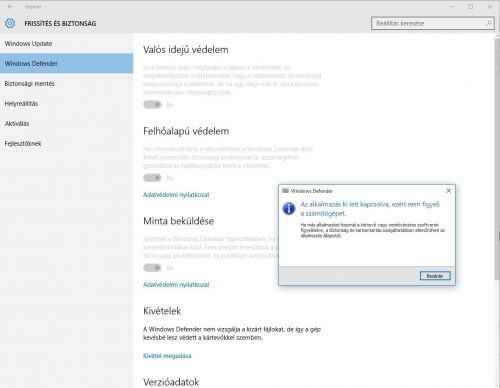Close the Windows Defender dialog
Viewport: 500px width, 388px height.
(449, 191)
